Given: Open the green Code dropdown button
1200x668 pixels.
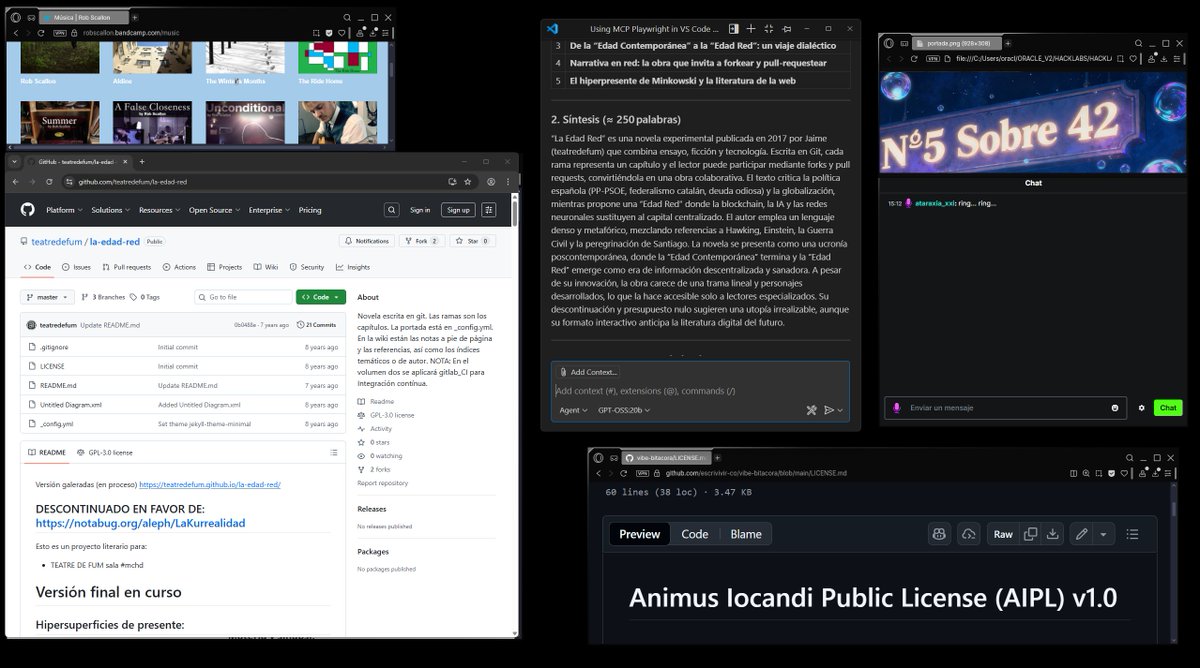Looking at the screenshot, I should click(x=321, y=297).
